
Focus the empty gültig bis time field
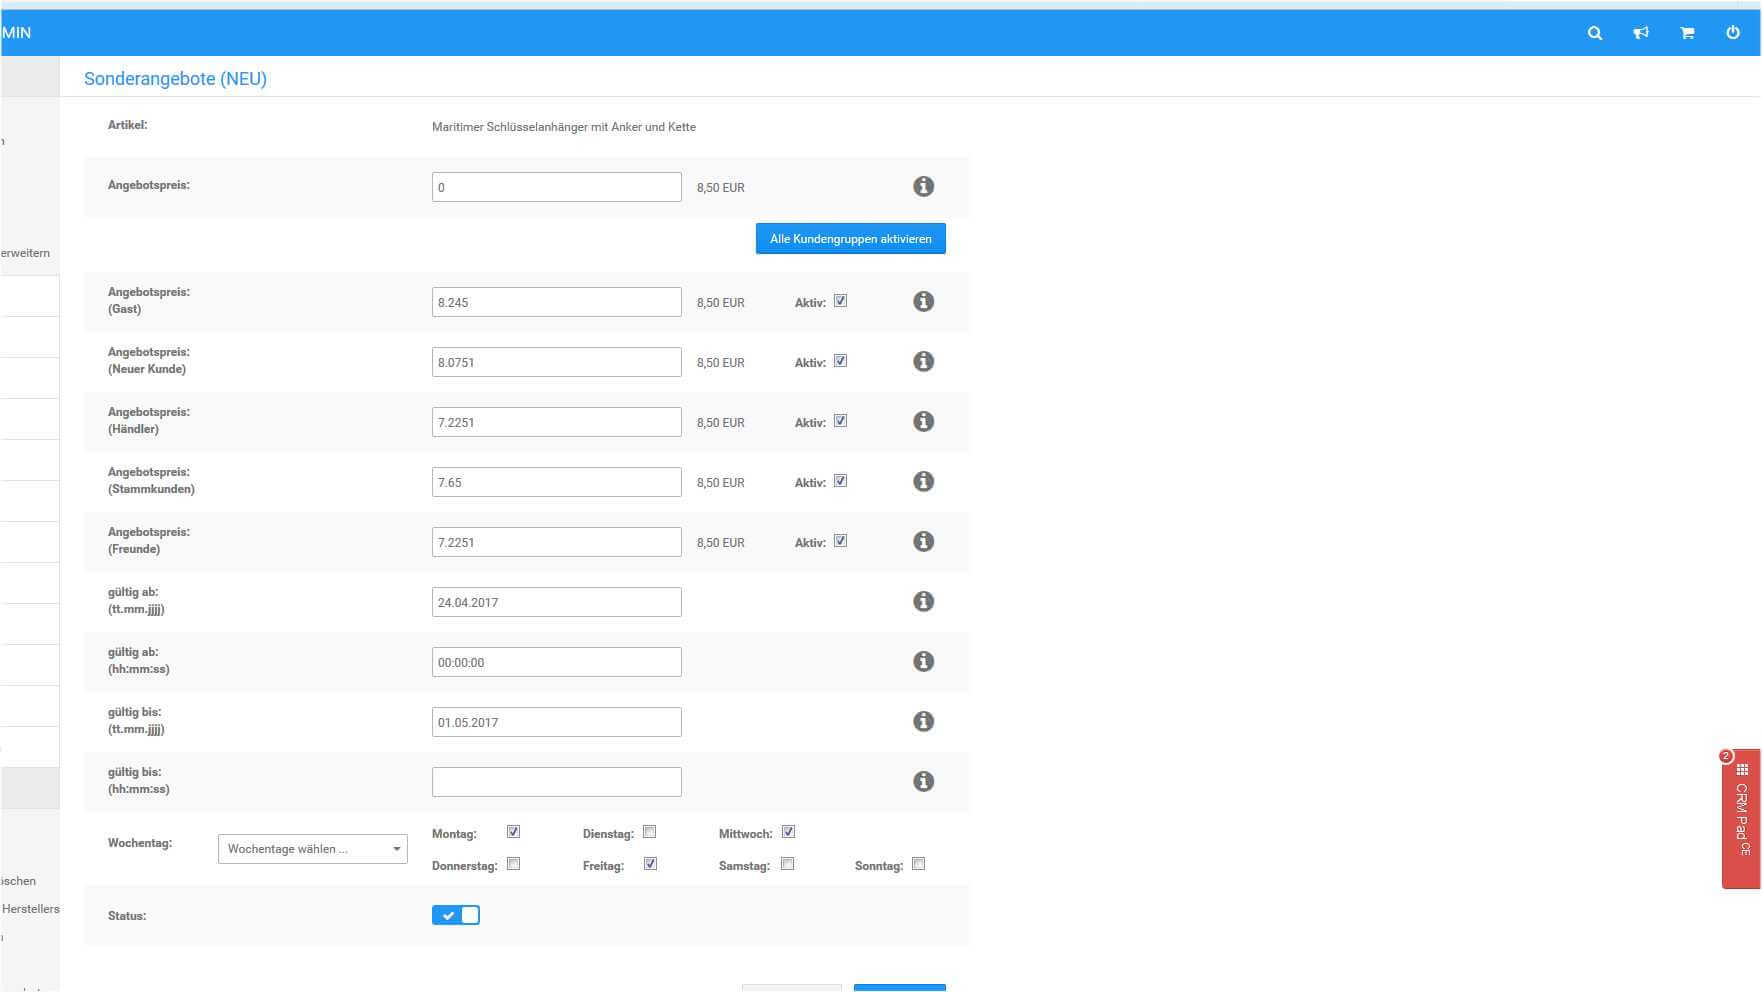coord(556,782)
